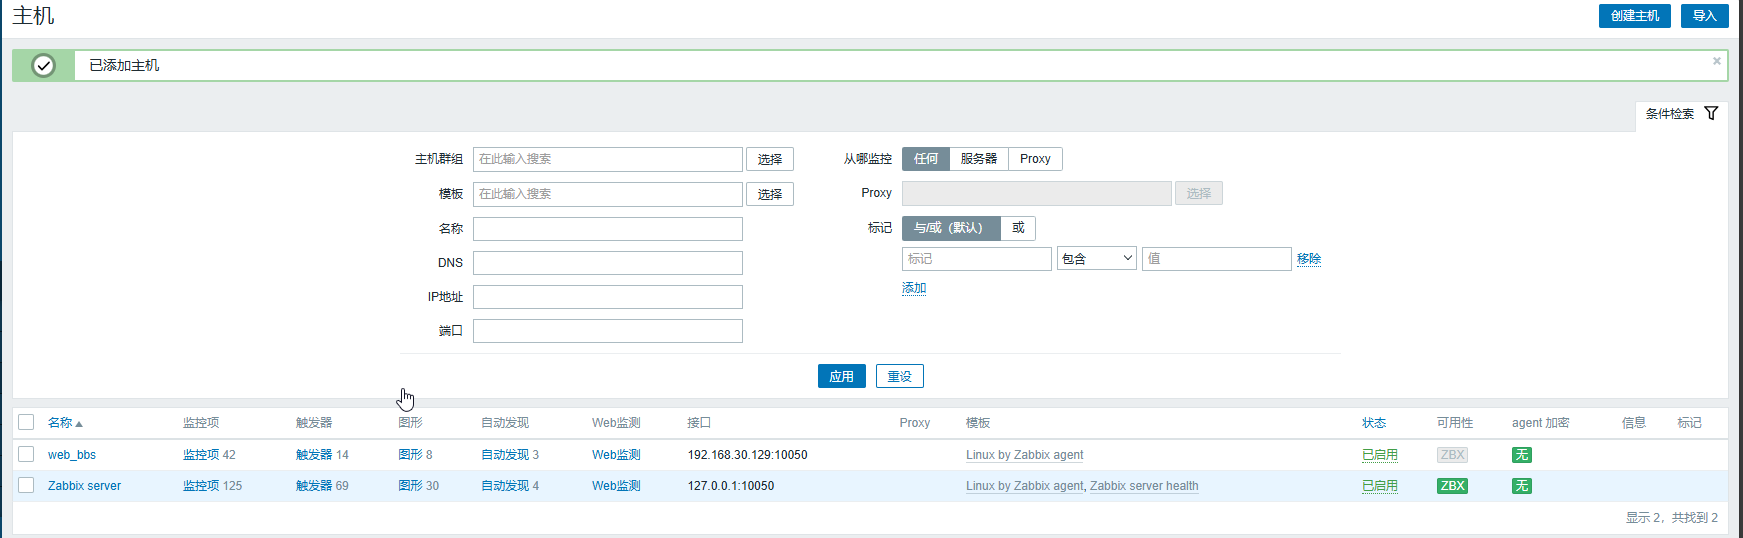Viewport: 1743px width, 538px height.
Task: Select 任何 for 从哪监控
Action: point(926,159)
